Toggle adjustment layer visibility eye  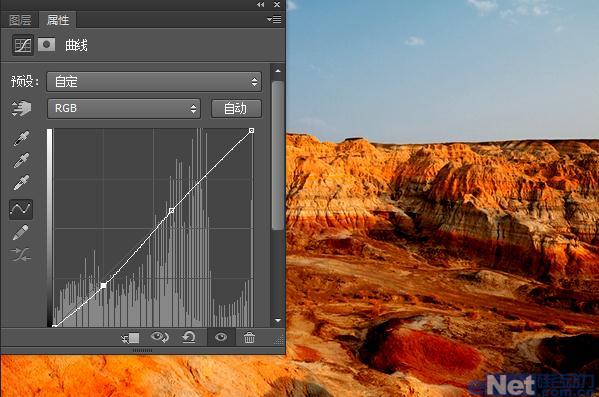pos(221,337)
